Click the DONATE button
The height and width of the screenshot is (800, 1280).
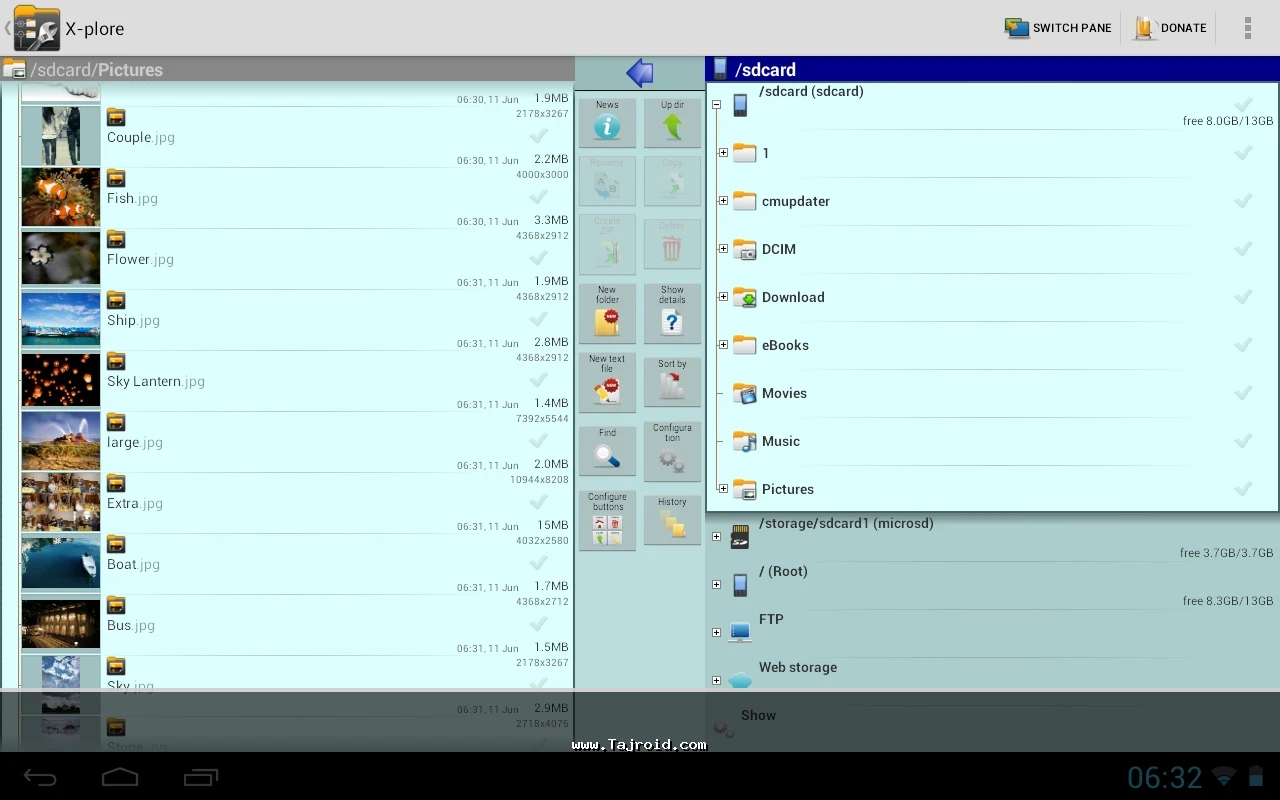click(x=1170, y=28)
